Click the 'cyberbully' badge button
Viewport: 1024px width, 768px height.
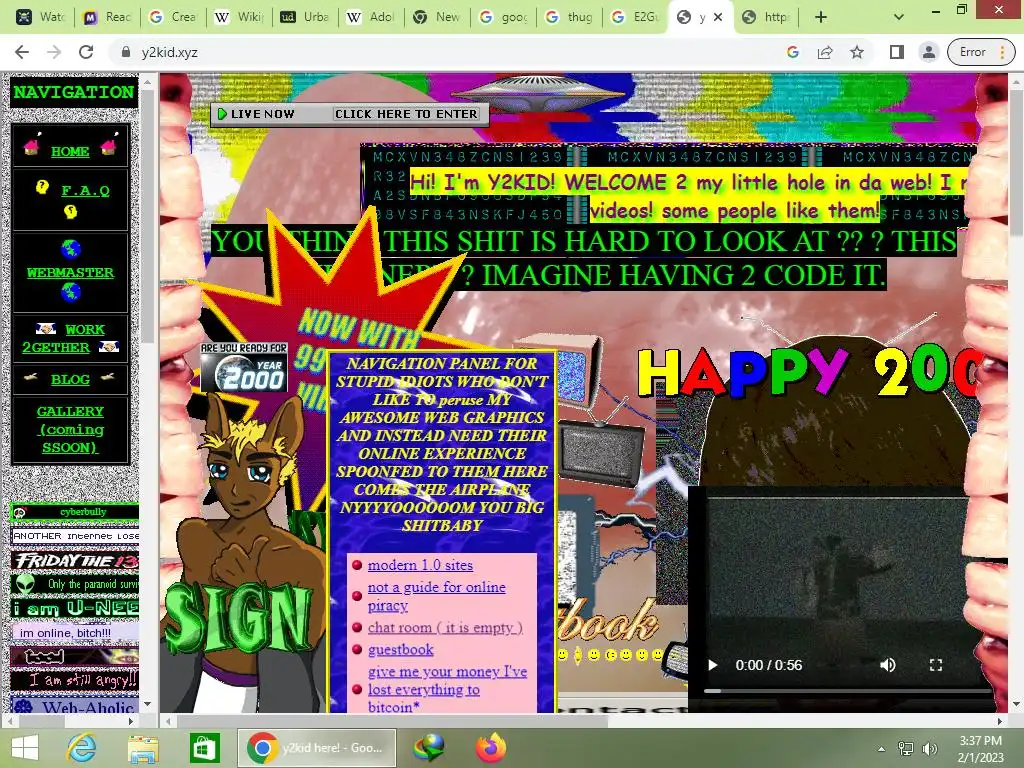coord(76,512)
